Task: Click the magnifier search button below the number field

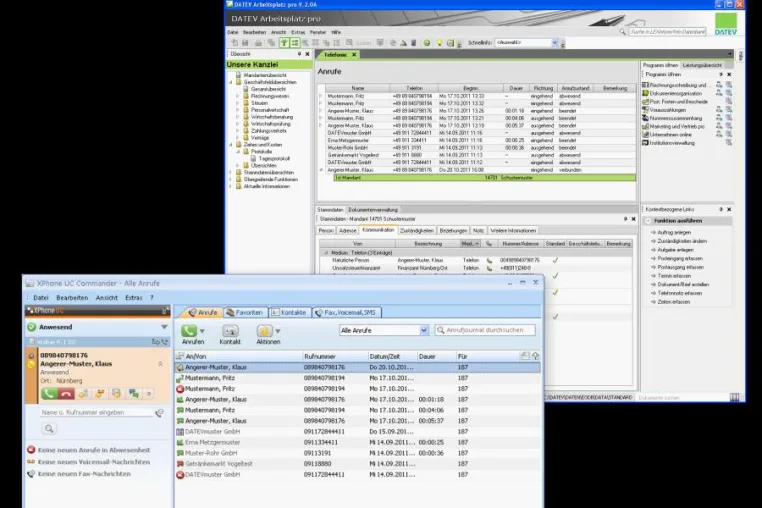Action: click(49, 429)
